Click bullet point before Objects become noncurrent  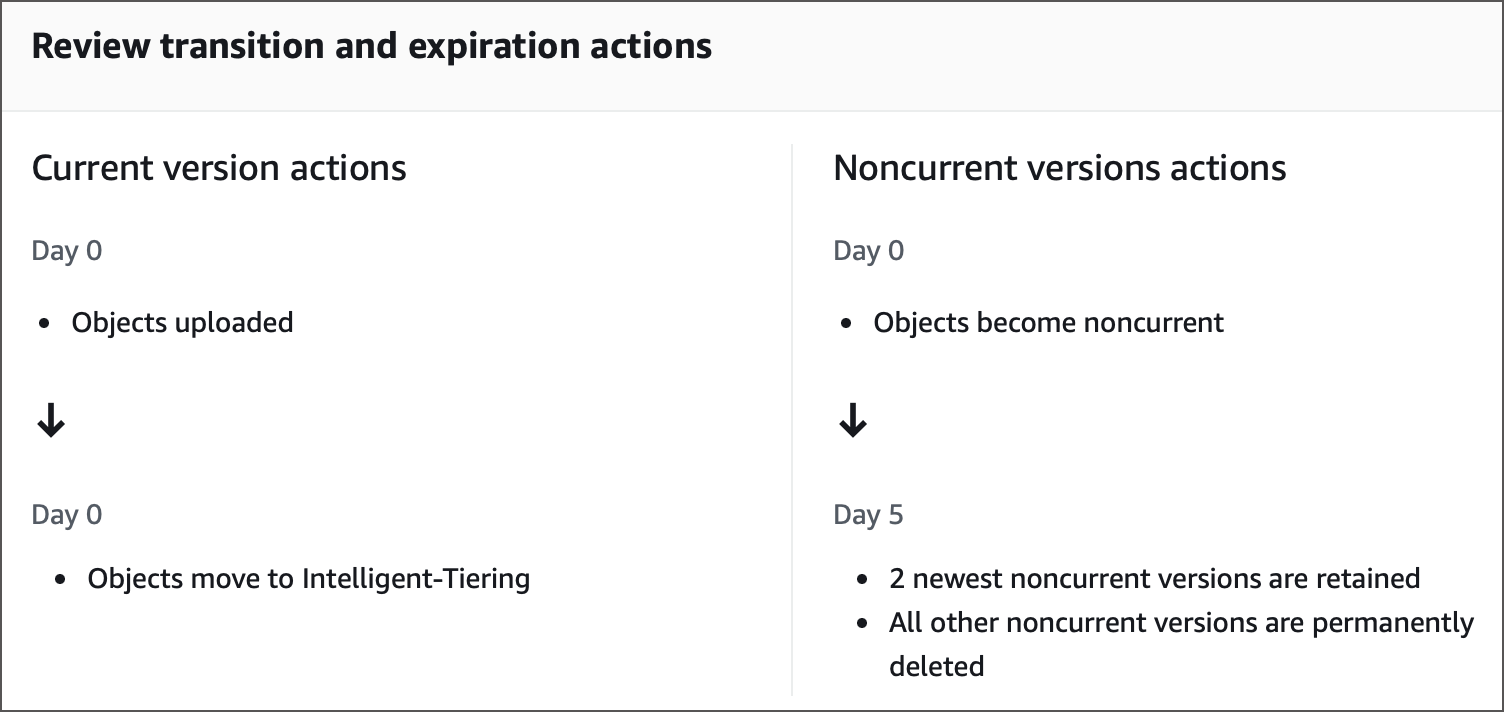pyautogui.click(x=847, y=324)
